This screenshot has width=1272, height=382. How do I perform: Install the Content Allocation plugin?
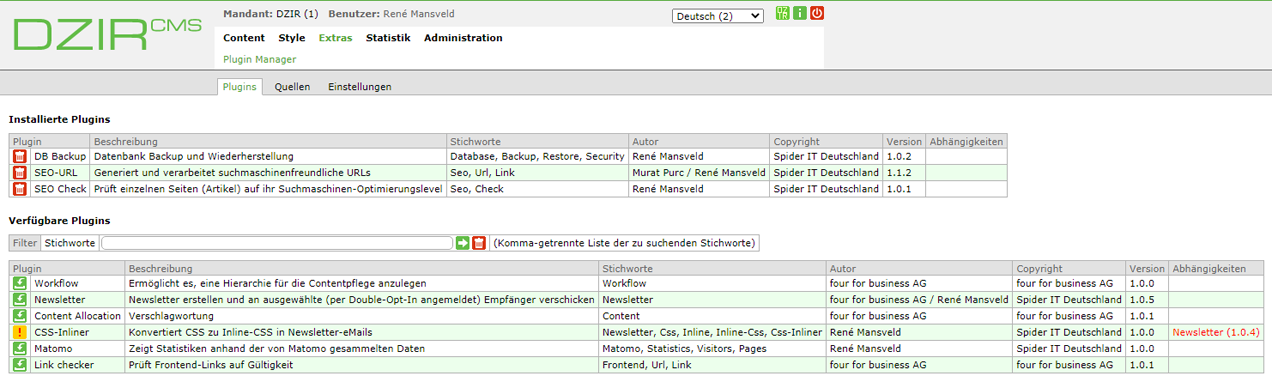click(x=19, y=316)
